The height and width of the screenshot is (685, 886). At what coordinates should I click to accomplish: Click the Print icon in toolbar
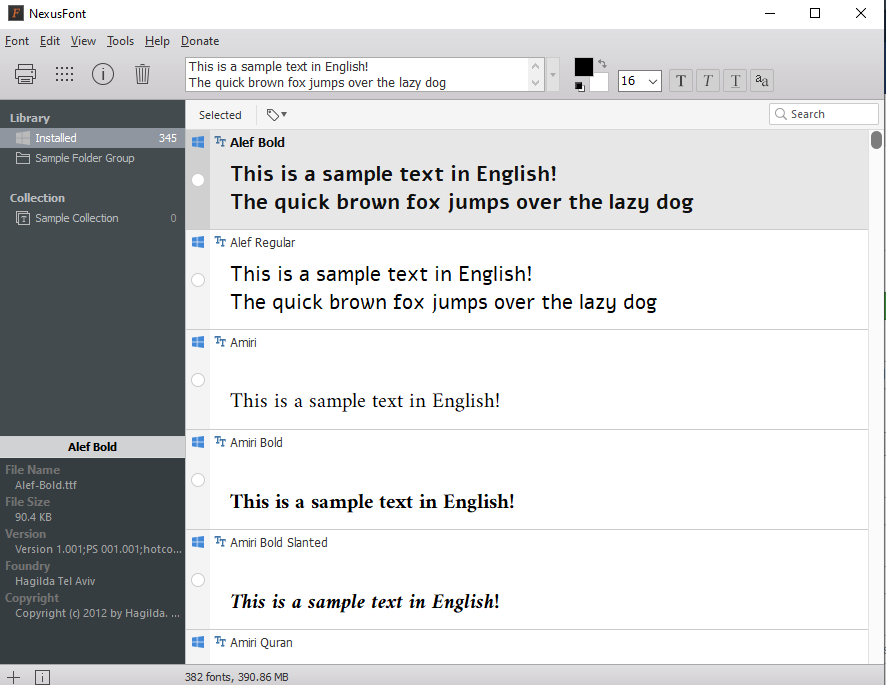[25, 74]
